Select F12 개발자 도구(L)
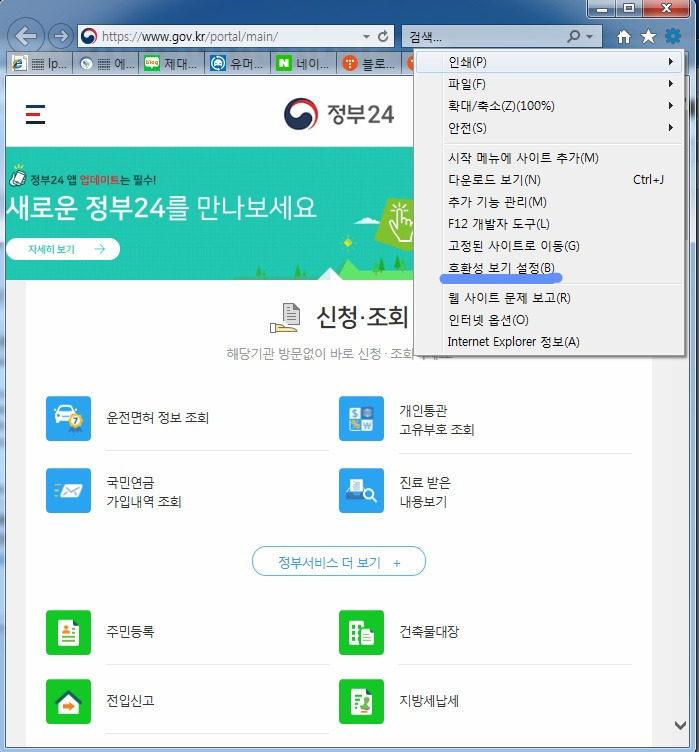Viewport: 699px width, 752px height. (549, 224)
